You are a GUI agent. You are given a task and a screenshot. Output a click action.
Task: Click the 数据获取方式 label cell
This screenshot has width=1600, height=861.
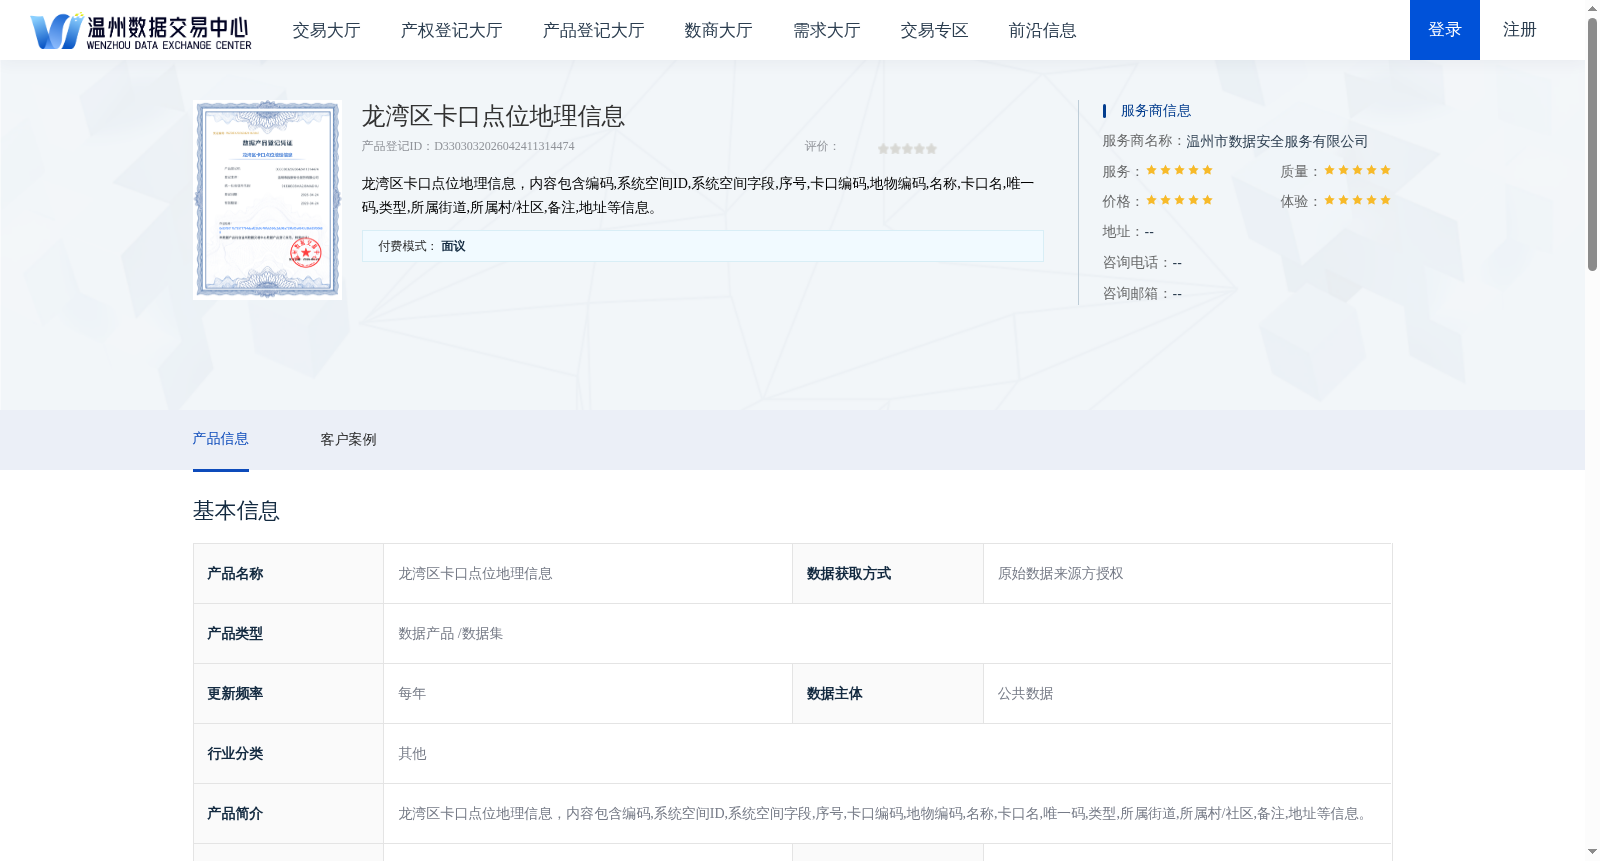(x=888, y=574)
